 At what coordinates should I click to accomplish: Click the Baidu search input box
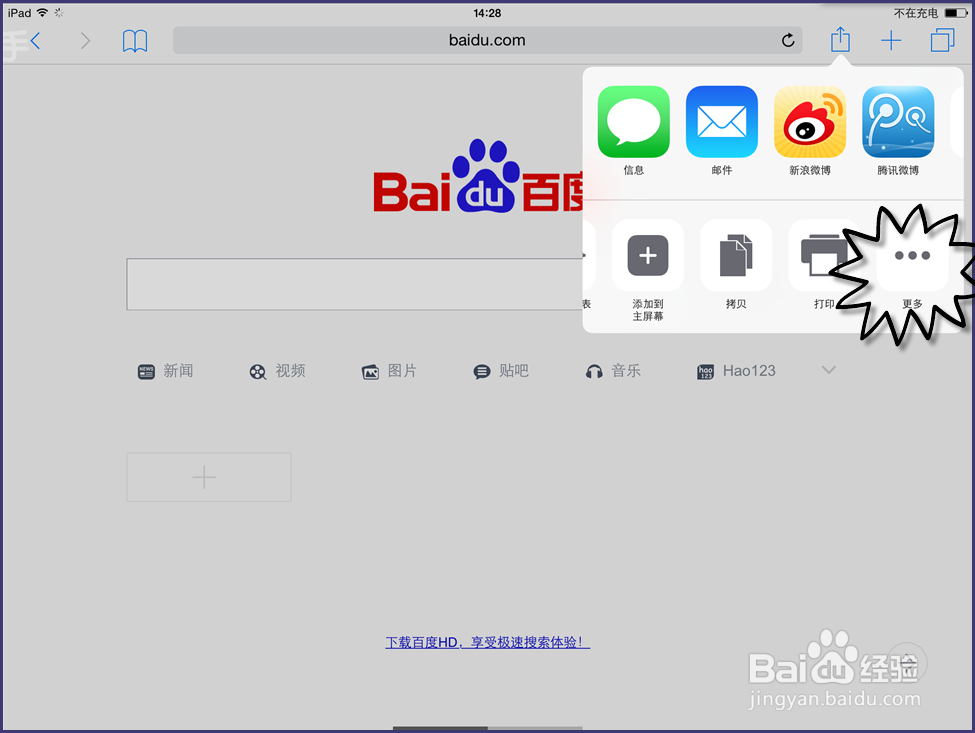(x=354, y=284)
